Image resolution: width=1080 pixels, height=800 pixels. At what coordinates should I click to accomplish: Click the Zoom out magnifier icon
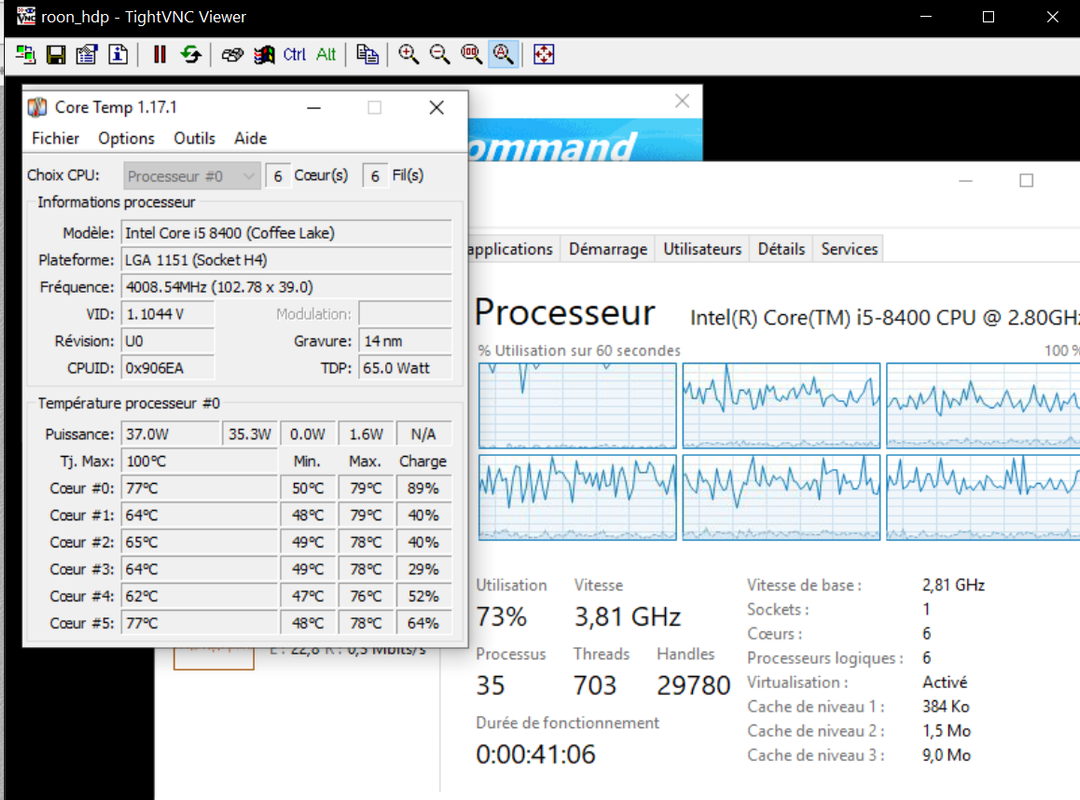[439, 54]
